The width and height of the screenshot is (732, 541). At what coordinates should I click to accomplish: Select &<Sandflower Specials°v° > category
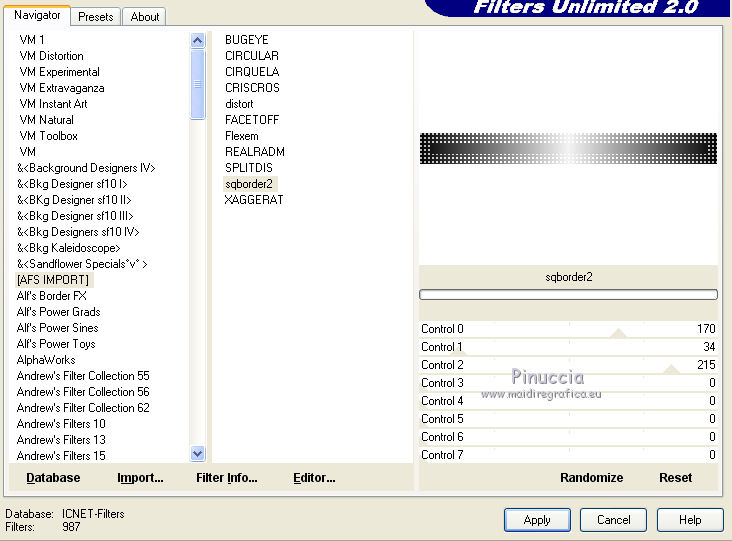(x=82, y=264)
